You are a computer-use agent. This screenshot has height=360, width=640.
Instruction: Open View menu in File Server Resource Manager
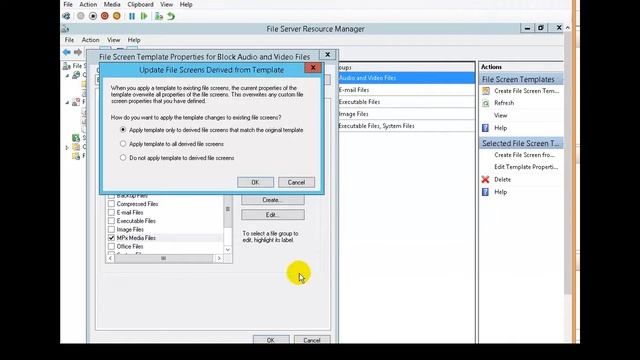113,40
